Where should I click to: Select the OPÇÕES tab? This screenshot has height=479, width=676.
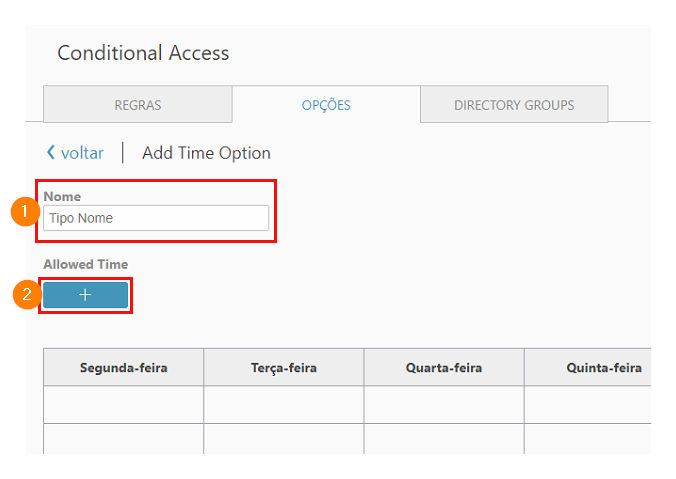[326, 104]
